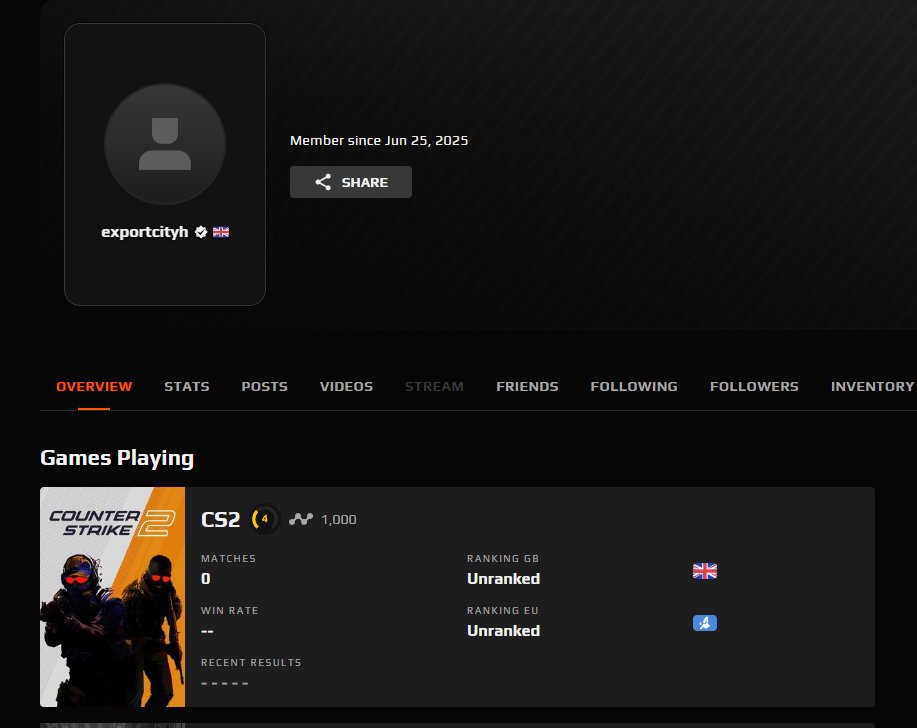
Task: Click the CS2 skill level 4 badge
Action: pos(264,519)
